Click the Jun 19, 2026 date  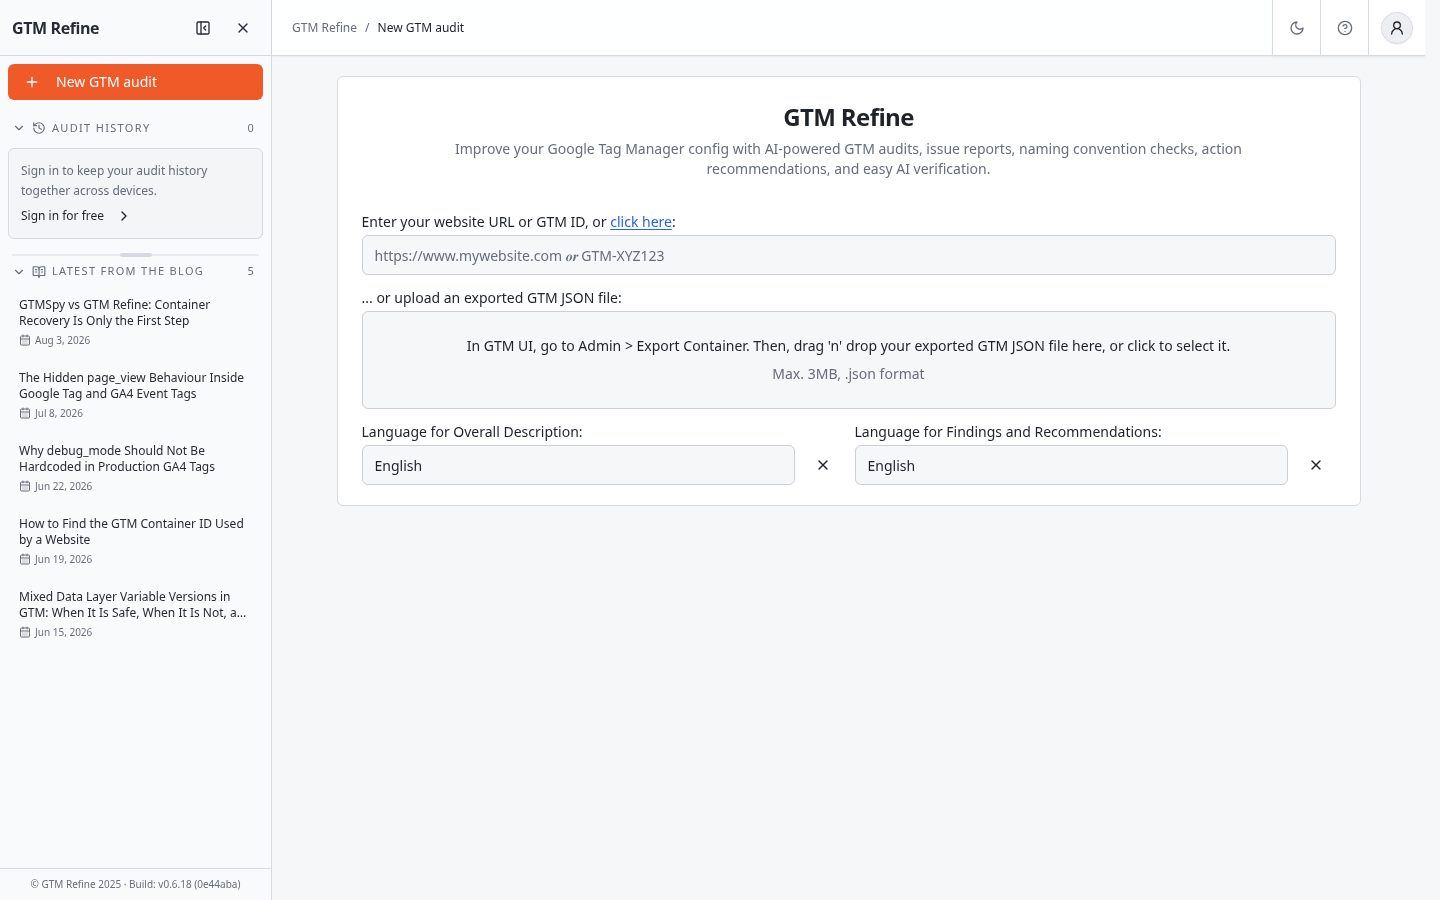pos(63,559)
